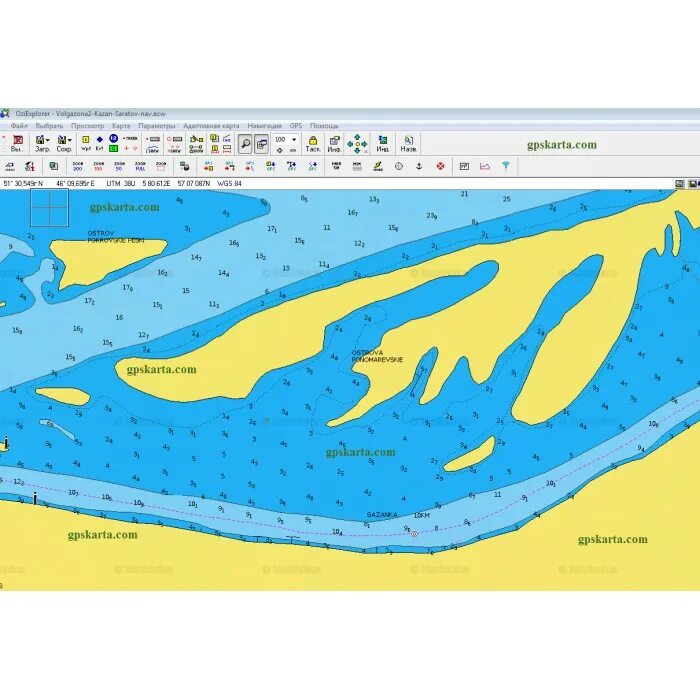Image resolution: width=700 pixels, height=700 pixels.
Task: Click the GPS send route icon
Action: (229, 167)
